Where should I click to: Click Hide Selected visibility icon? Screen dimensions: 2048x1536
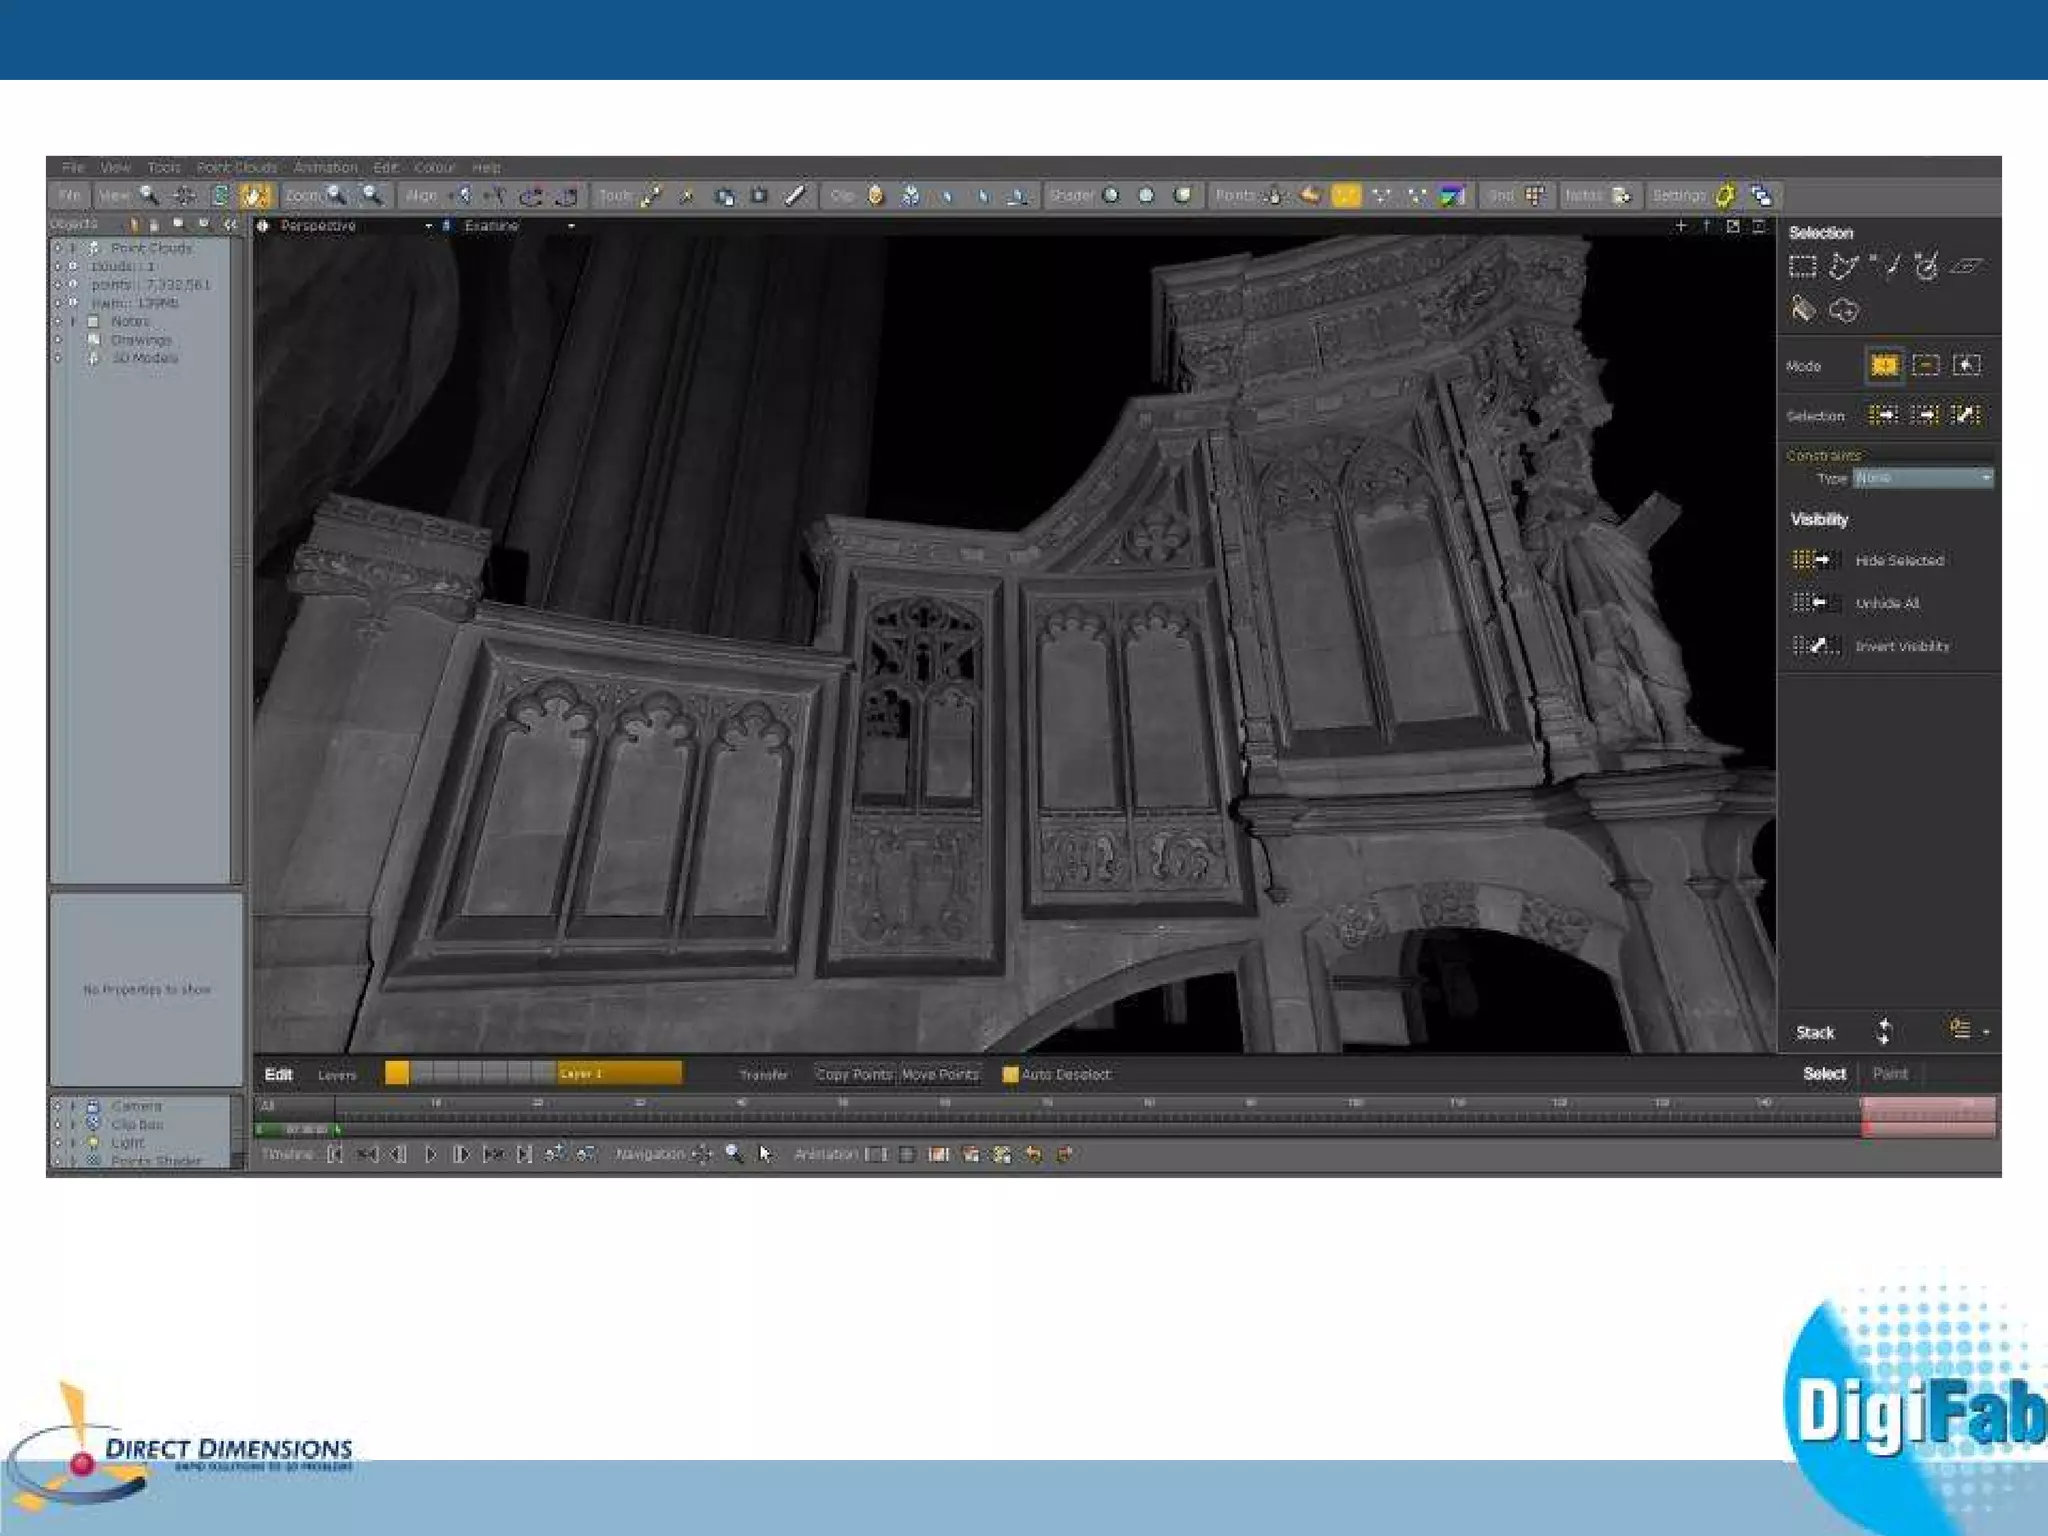pos(1811,560)
